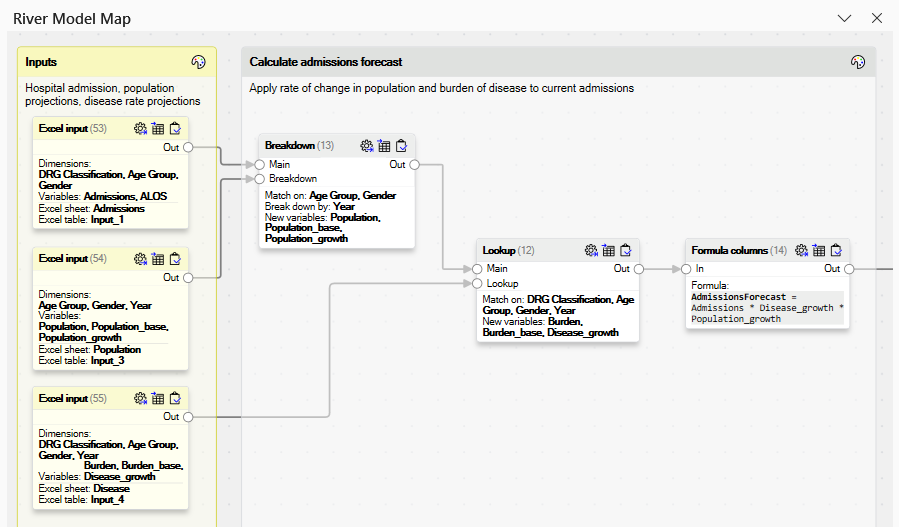Screen dimensions: 899x527
Task: Click 'Hospital admission, population projections' description
Action: [x=113, y=95]
